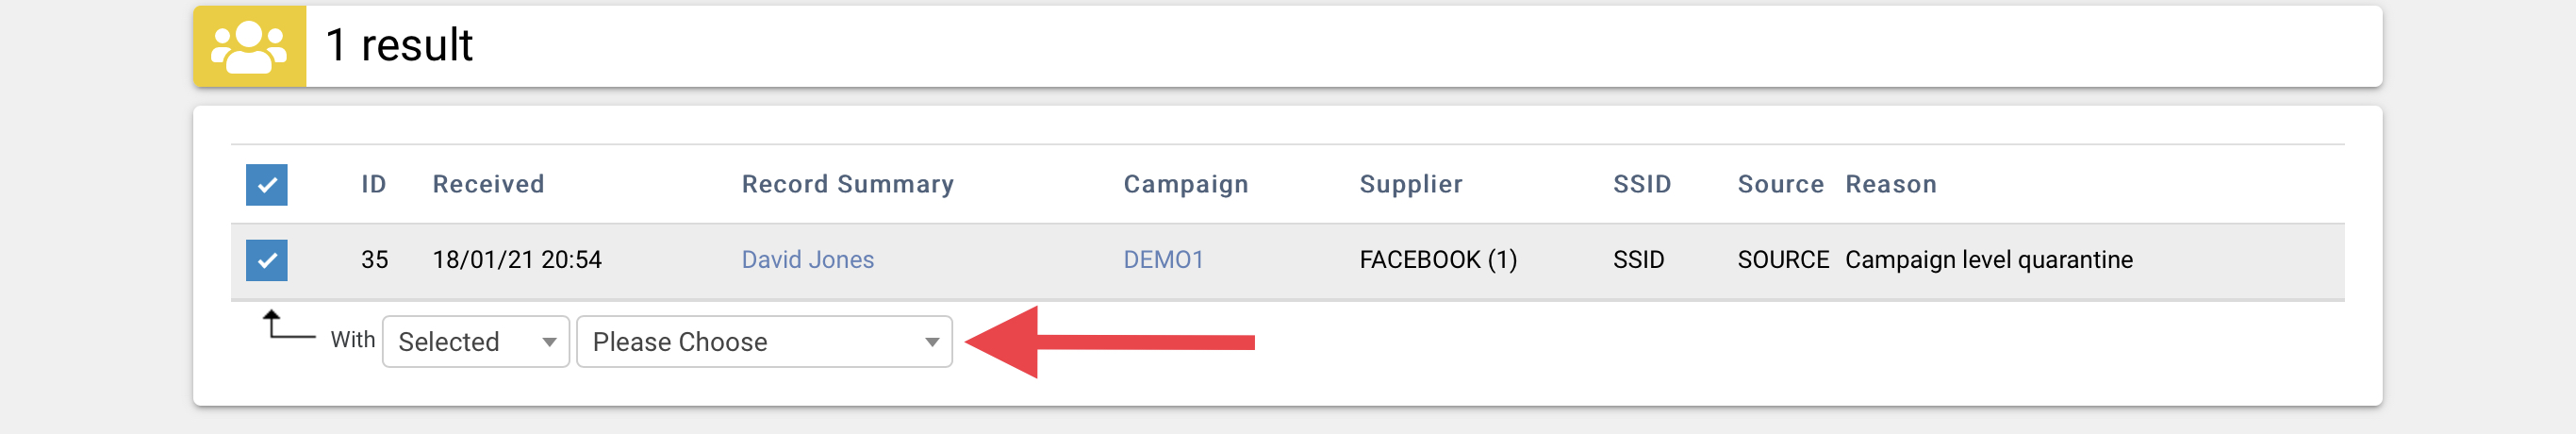Click the yellow users group icon
The image size is (2576, 434).
click(249, 47)
